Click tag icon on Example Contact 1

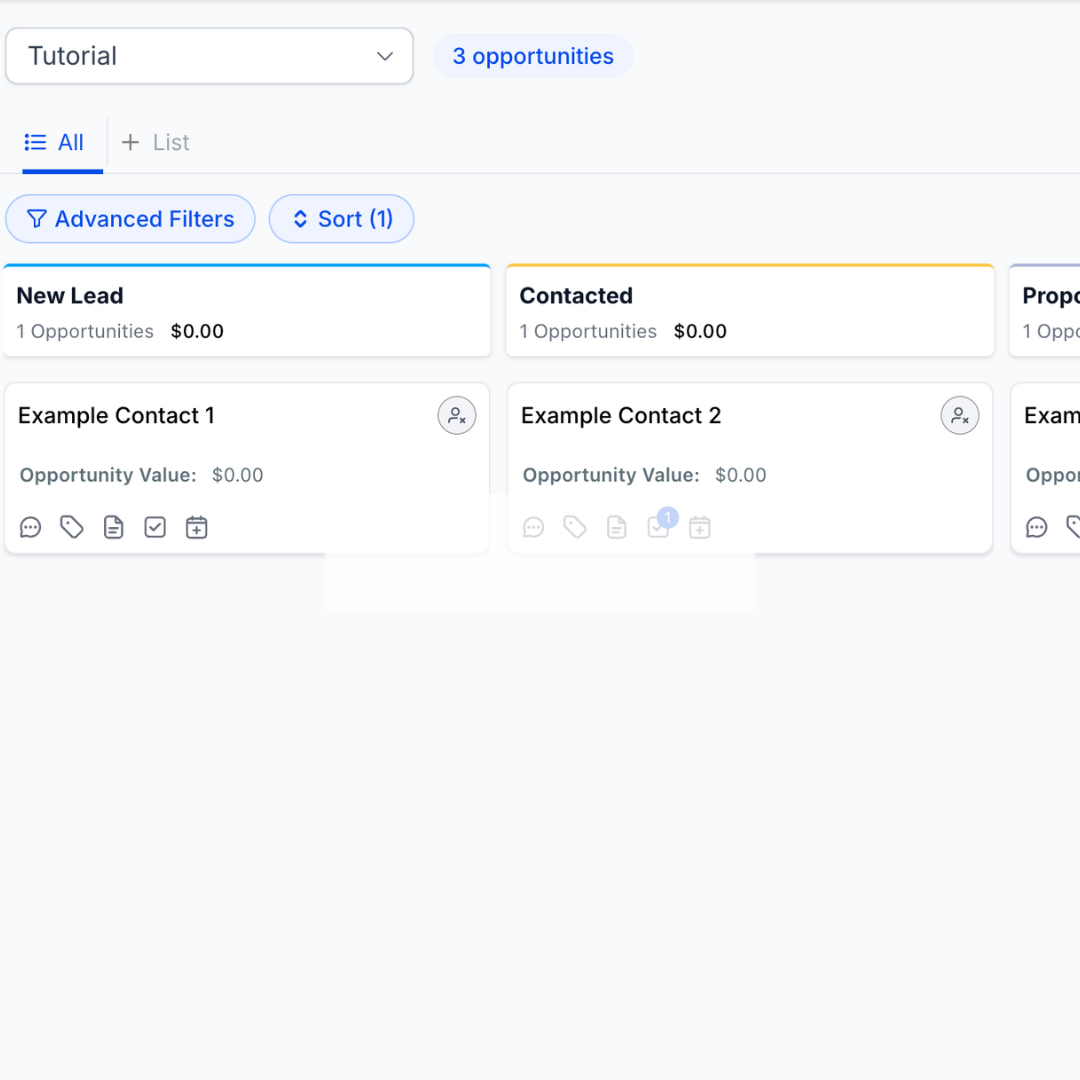click(x=72, y=527)
